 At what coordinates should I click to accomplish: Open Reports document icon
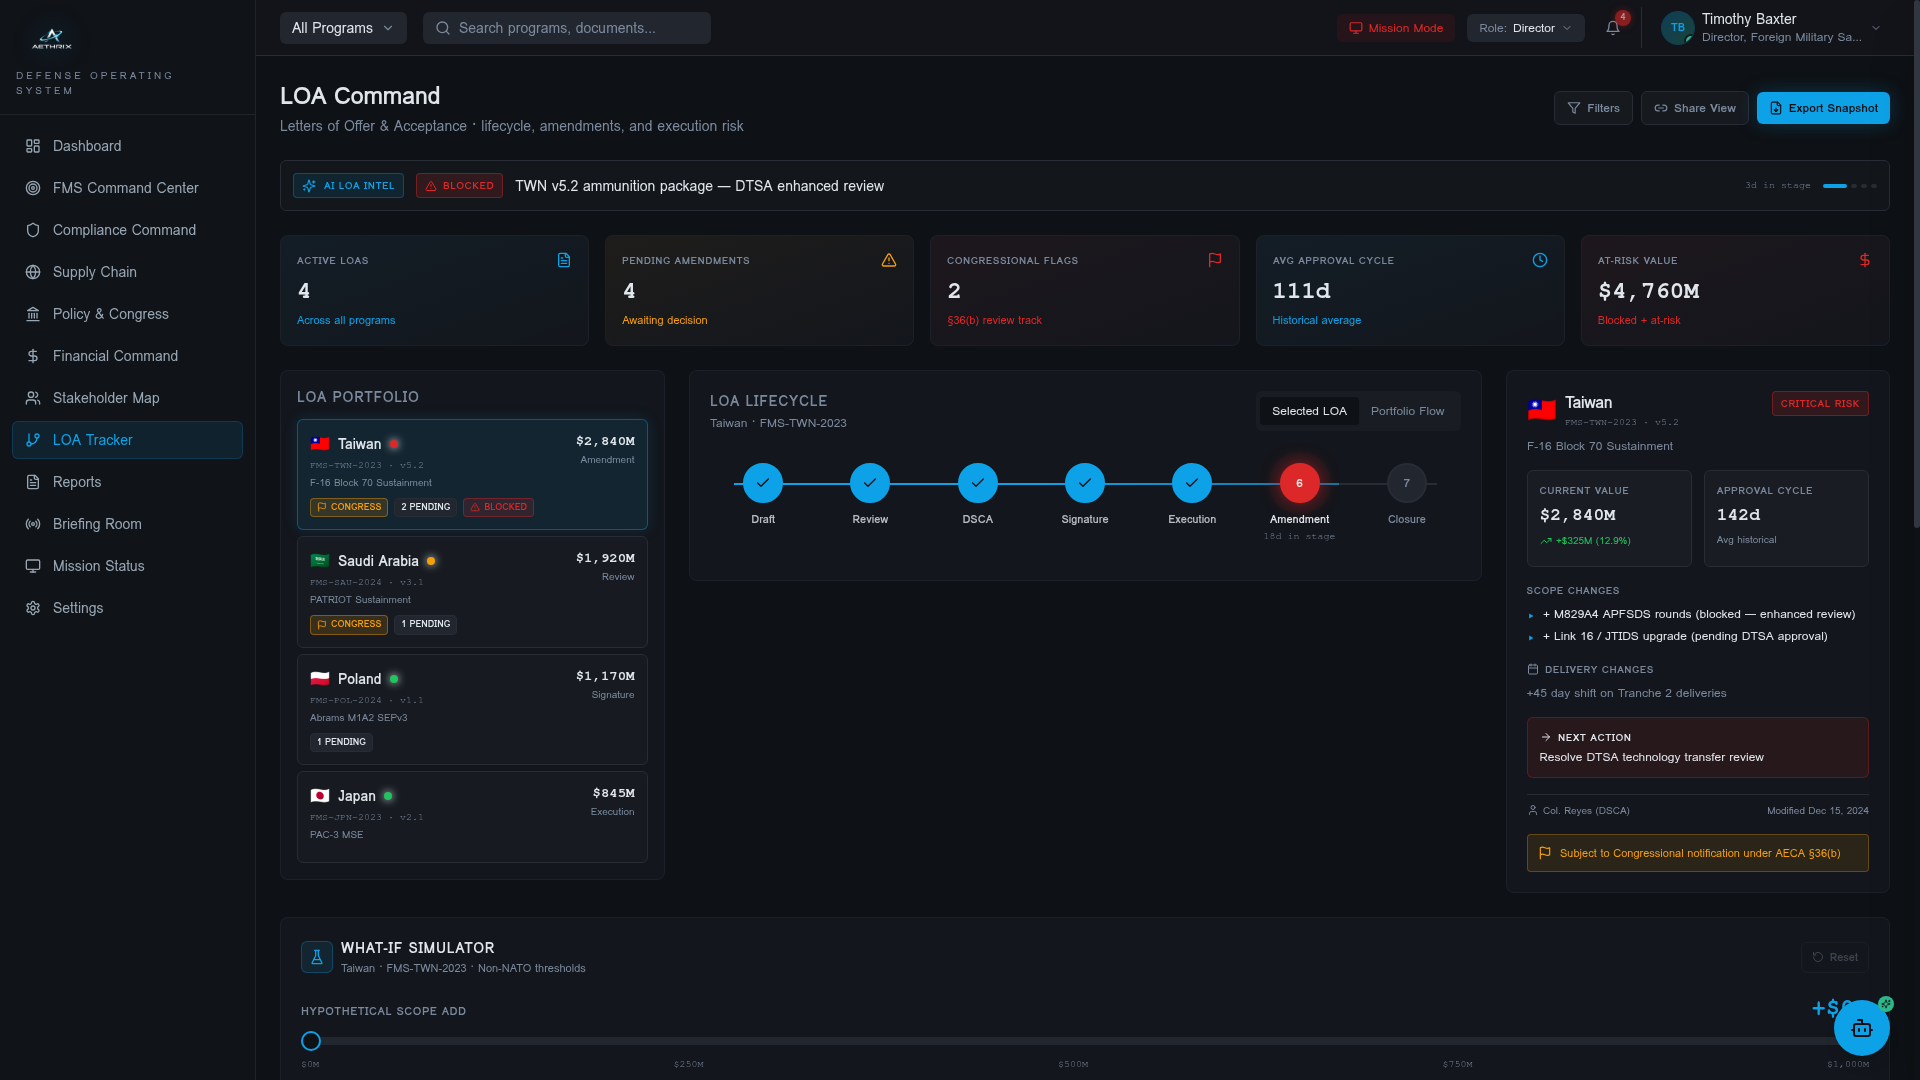coord(33,482)
